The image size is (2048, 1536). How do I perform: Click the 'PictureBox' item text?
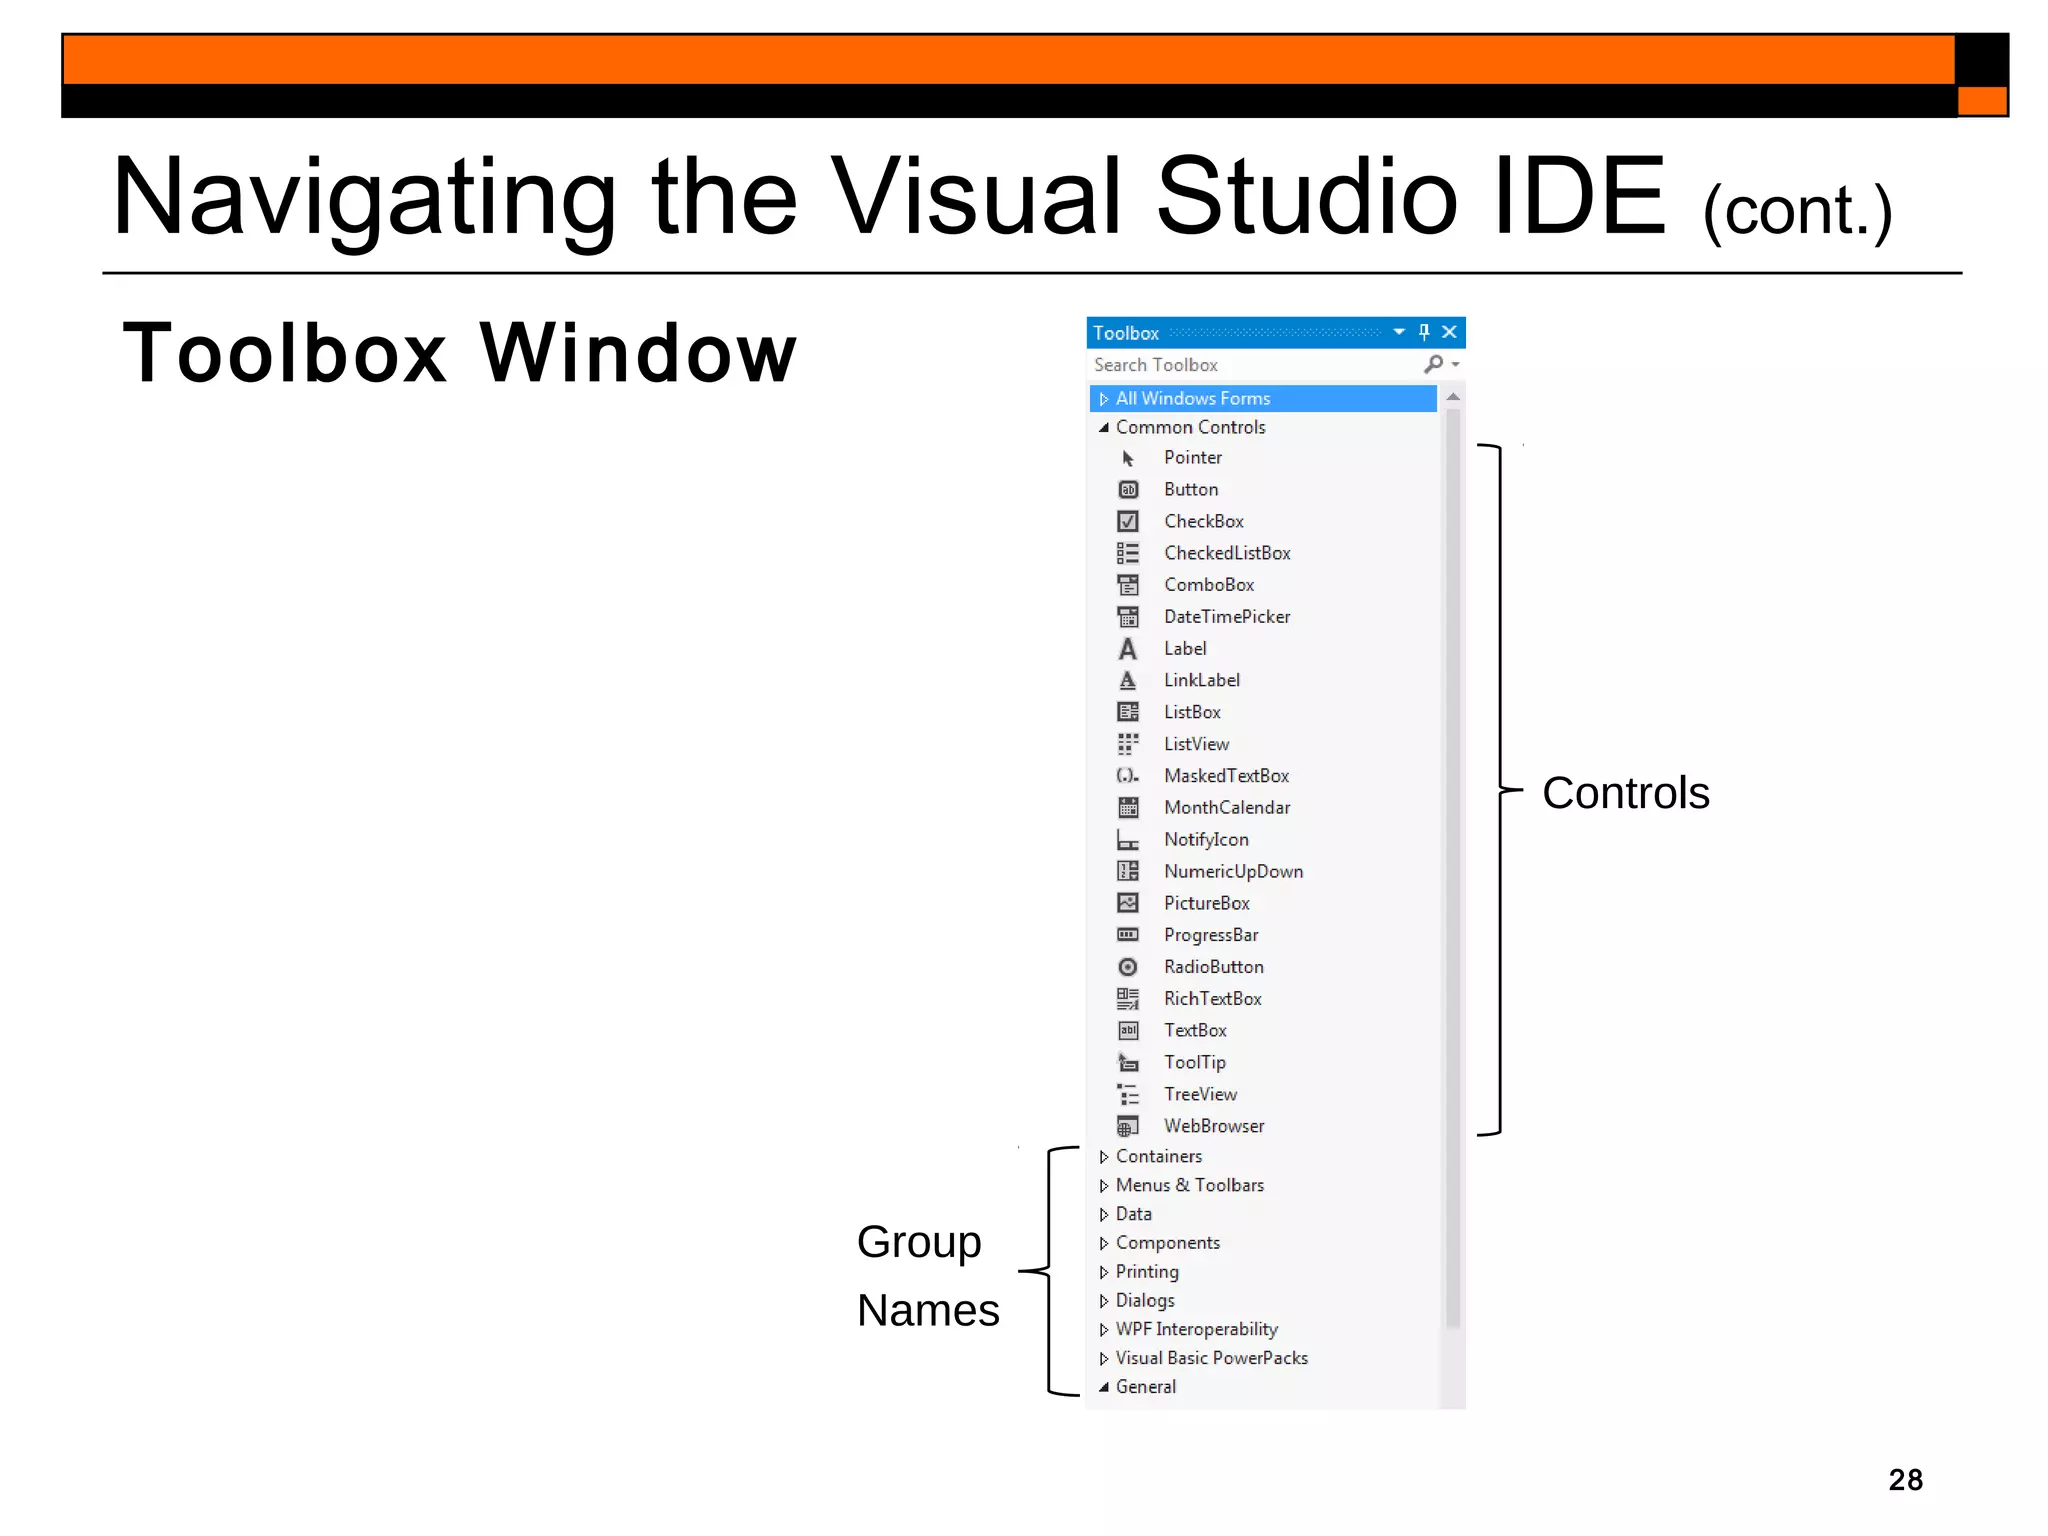pyautogui.click(x=1207, y=903)
